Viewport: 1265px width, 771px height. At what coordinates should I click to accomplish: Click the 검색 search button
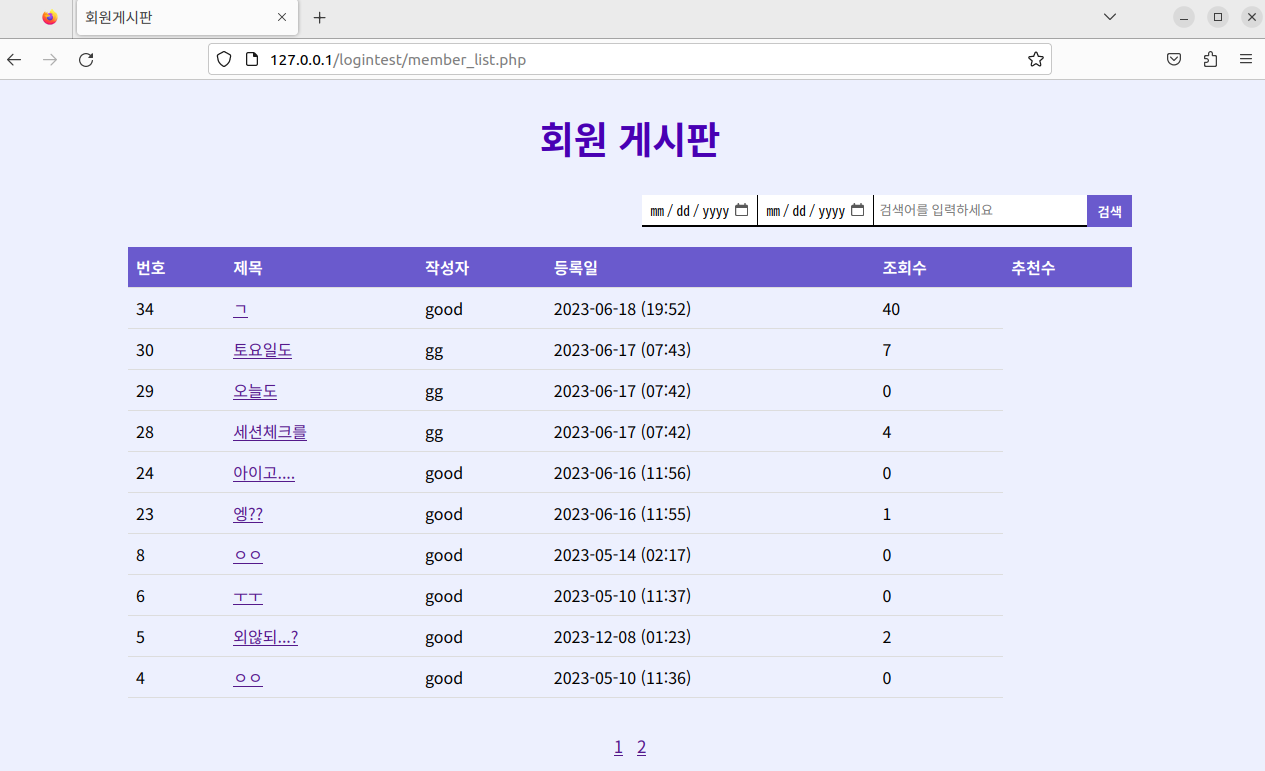1109,211
